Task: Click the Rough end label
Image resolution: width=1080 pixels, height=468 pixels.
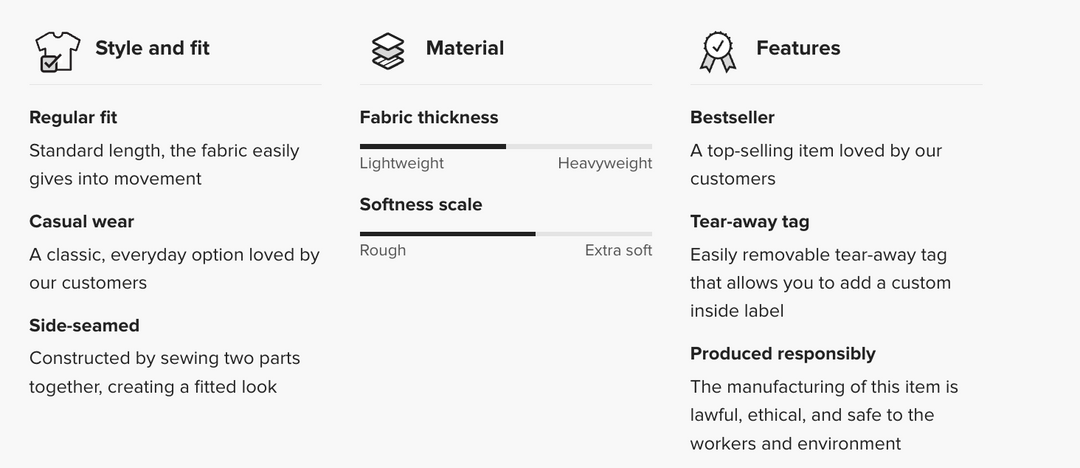Action: point(382,250)
